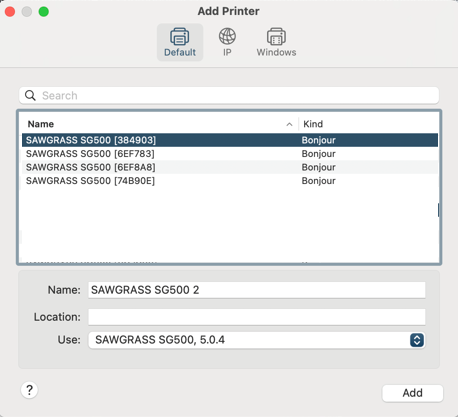Close the Add Printer window
Viewport: 458px width, 417px height.
pyautogui.click(x=10, y=12)
